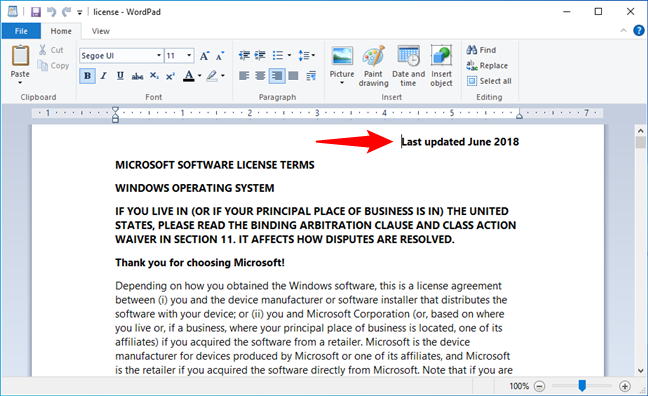
Task: Click the 'Last updated June 2018' text
Action: [x=460, y=142]
